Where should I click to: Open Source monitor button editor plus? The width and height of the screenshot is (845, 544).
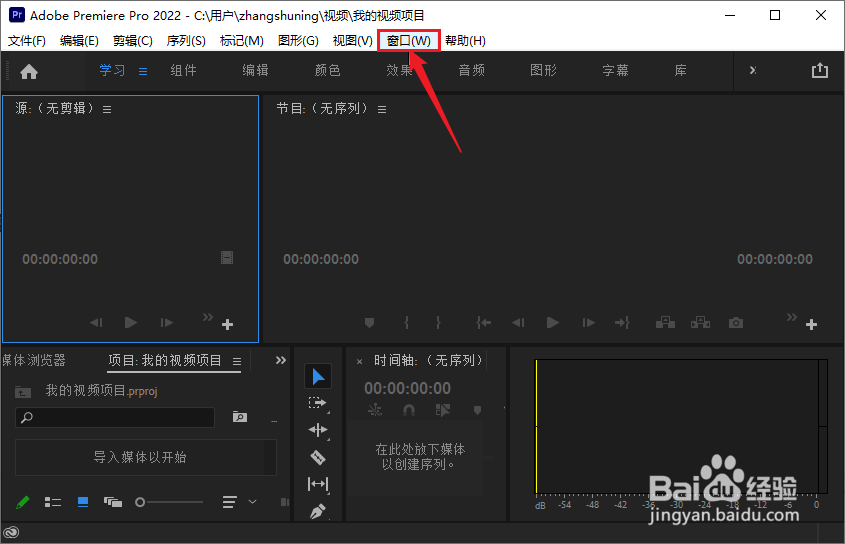[x=227, y=325]
